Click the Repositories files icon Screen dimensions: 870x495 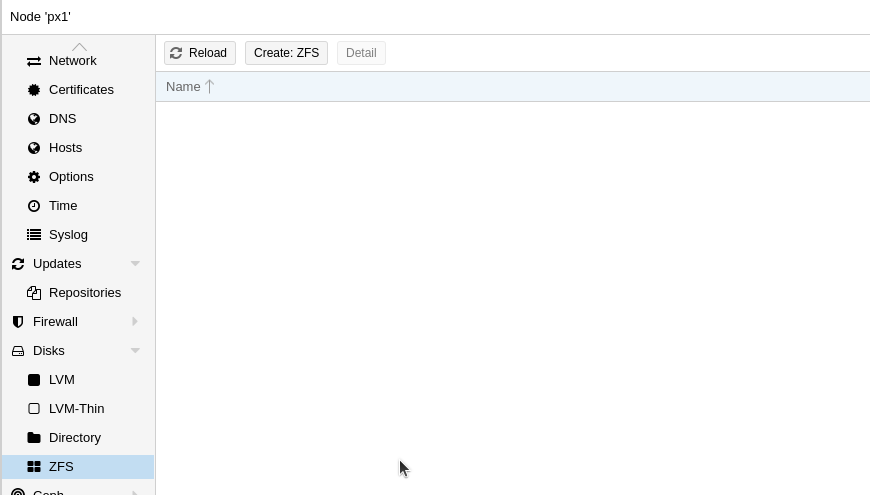(34, 292)
